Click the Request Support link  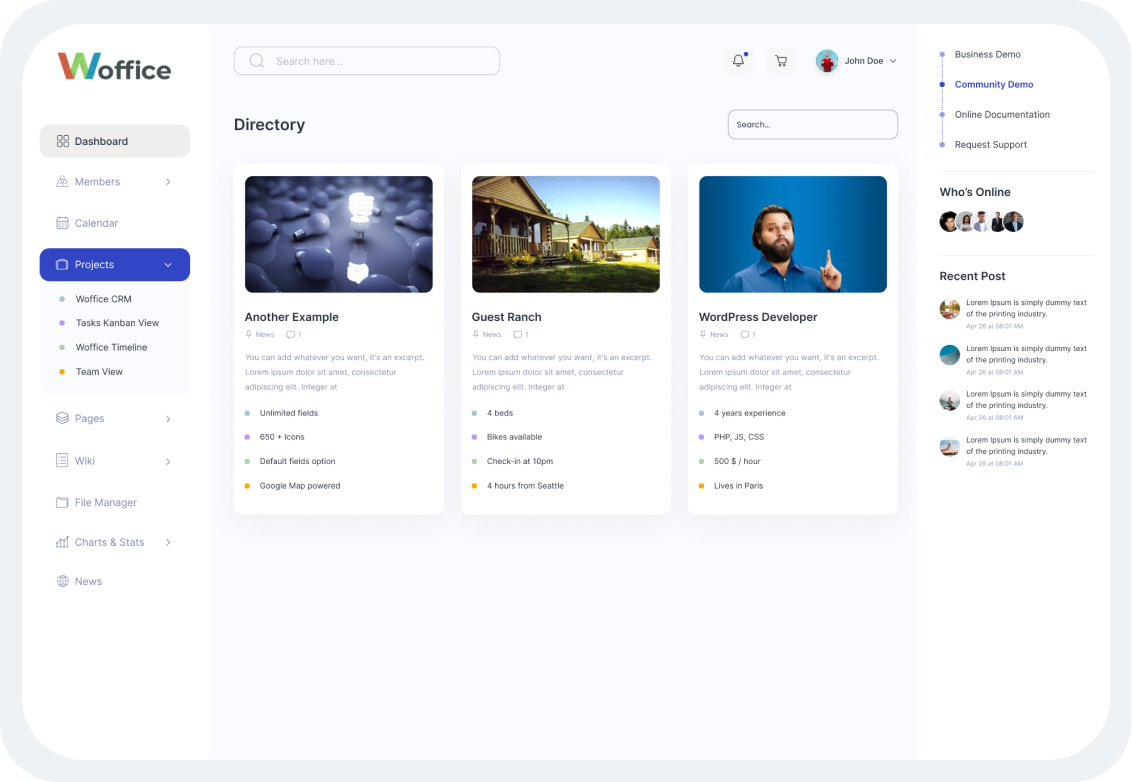point(990,145)
